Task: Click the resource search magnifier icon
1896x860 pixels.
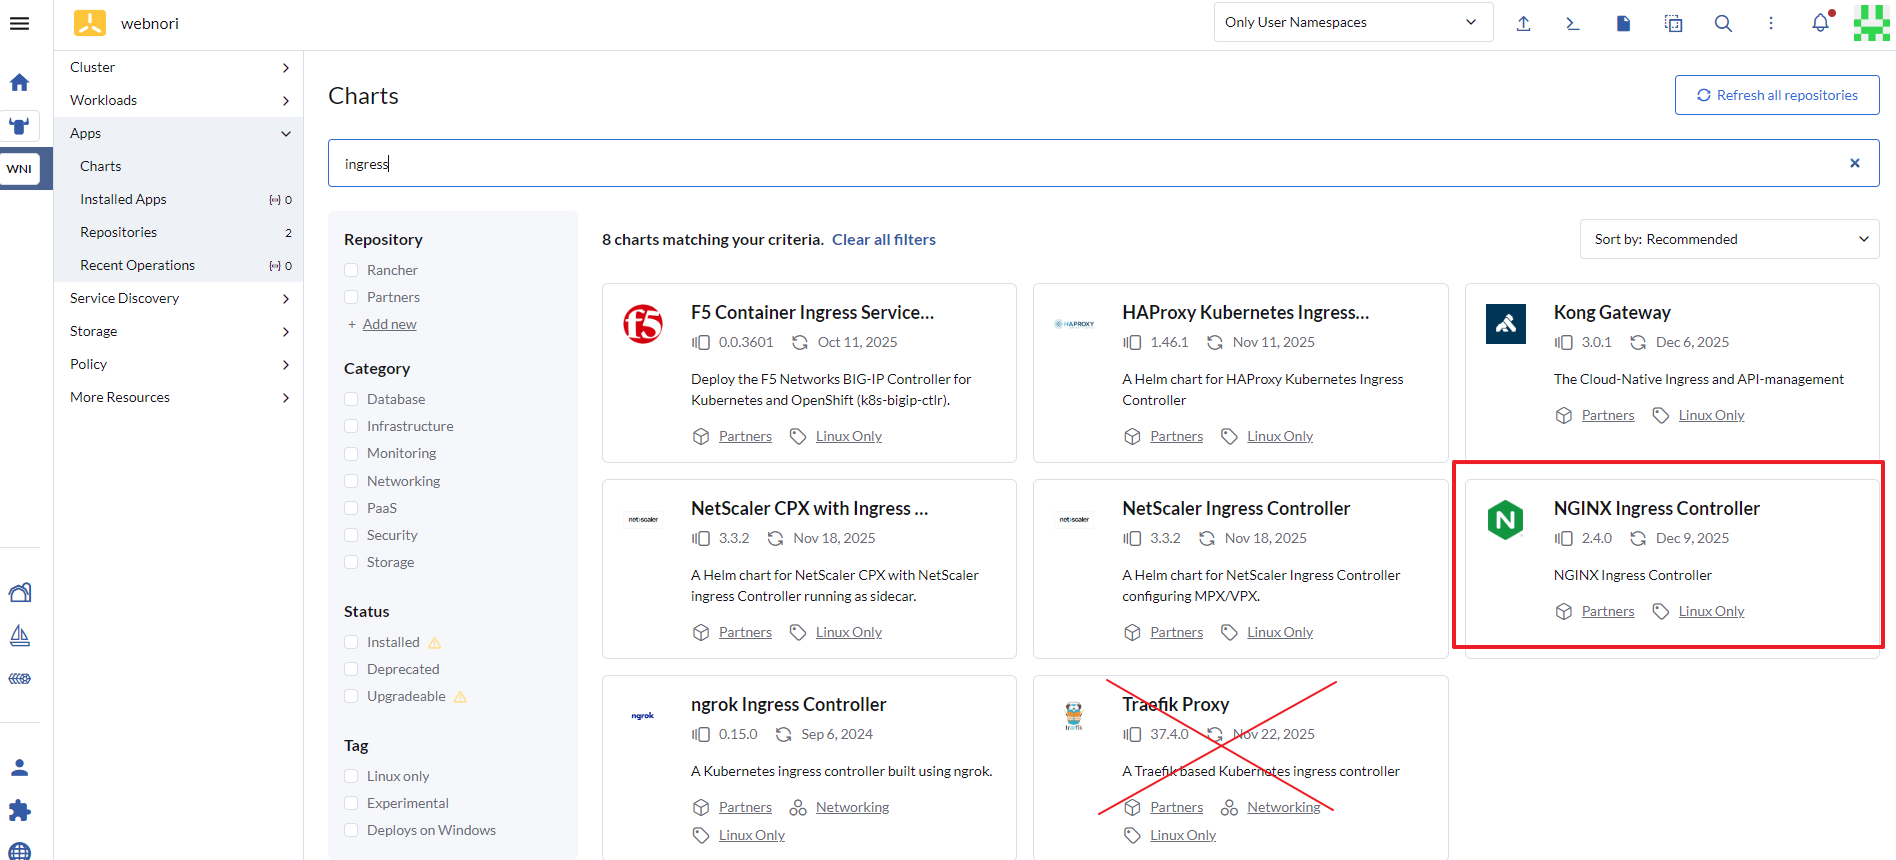Action: [x=1723, y=23]
